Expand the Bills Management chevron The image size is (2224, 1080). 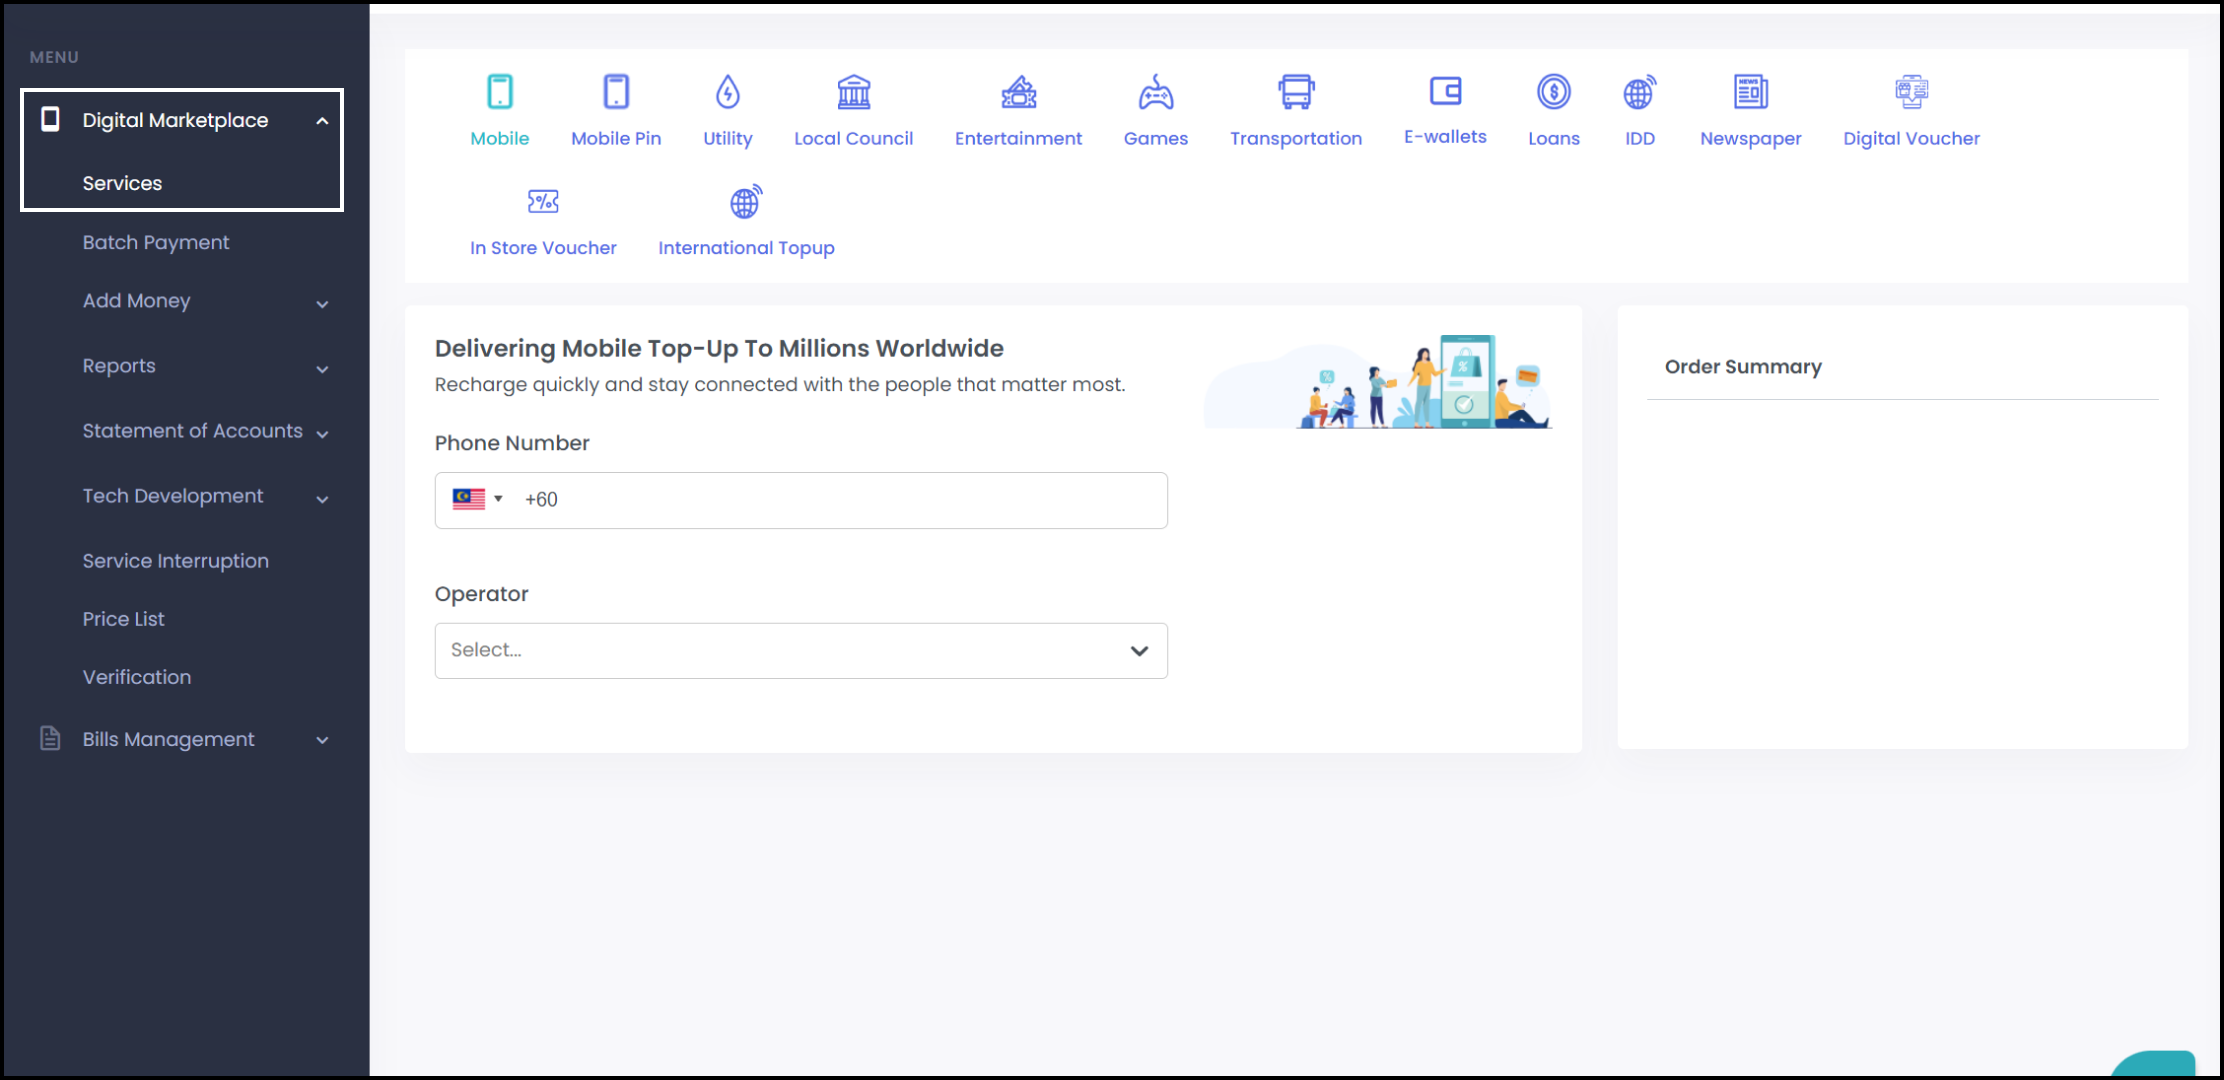[322, 741]
